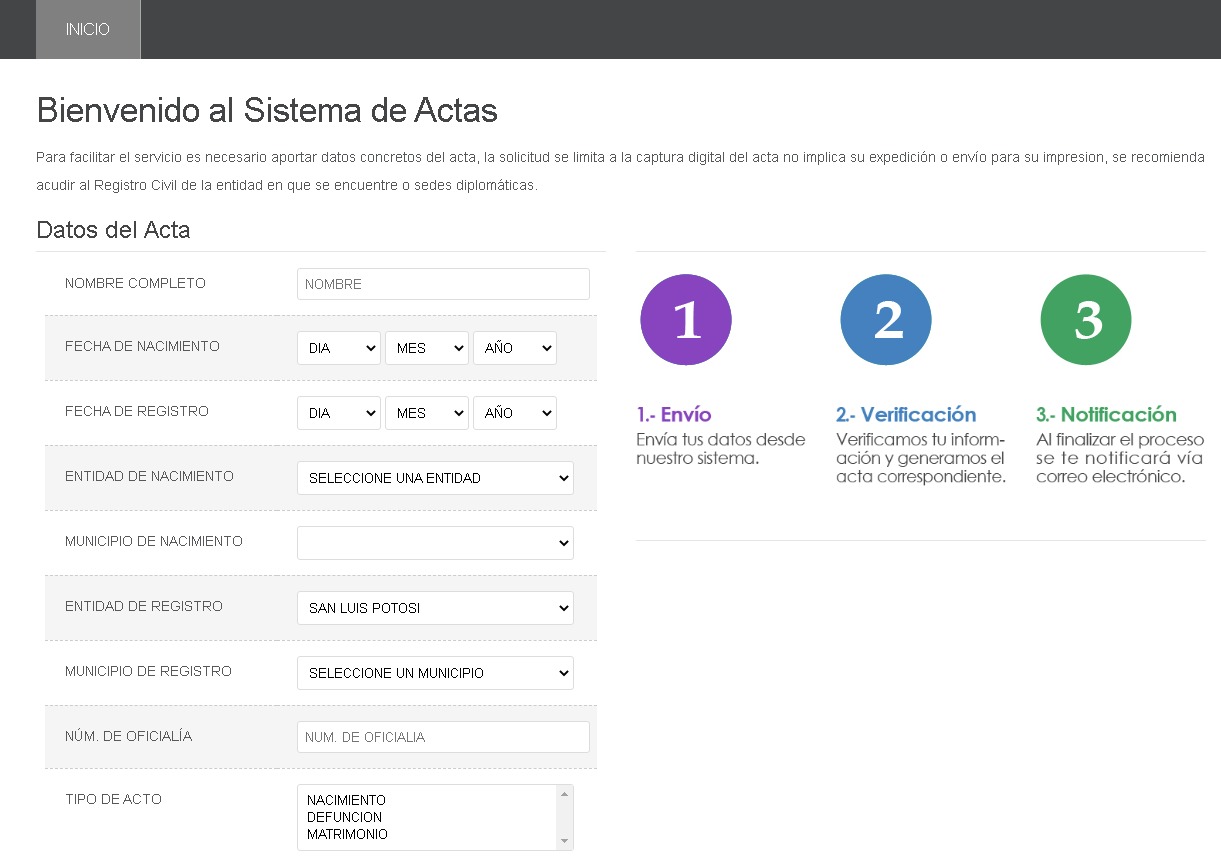Click the NOMBRE COMPLETO input field
This screenshot has width=1221, height=861.
coord(443,284)
